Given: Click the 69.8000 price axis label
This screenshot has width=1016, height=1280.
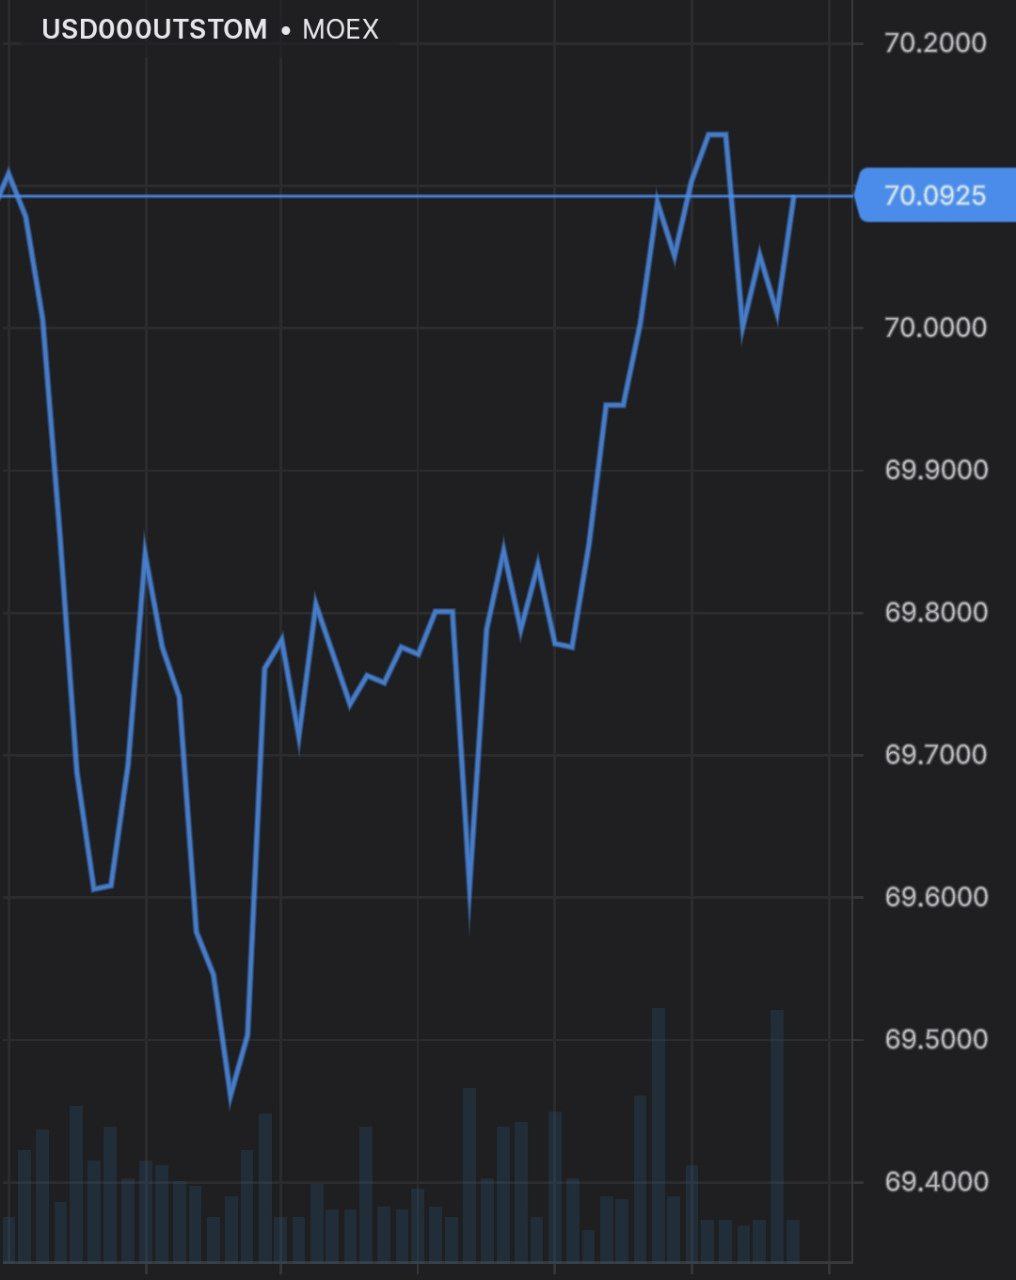Looking at the screenshot, I should [935, 612].
